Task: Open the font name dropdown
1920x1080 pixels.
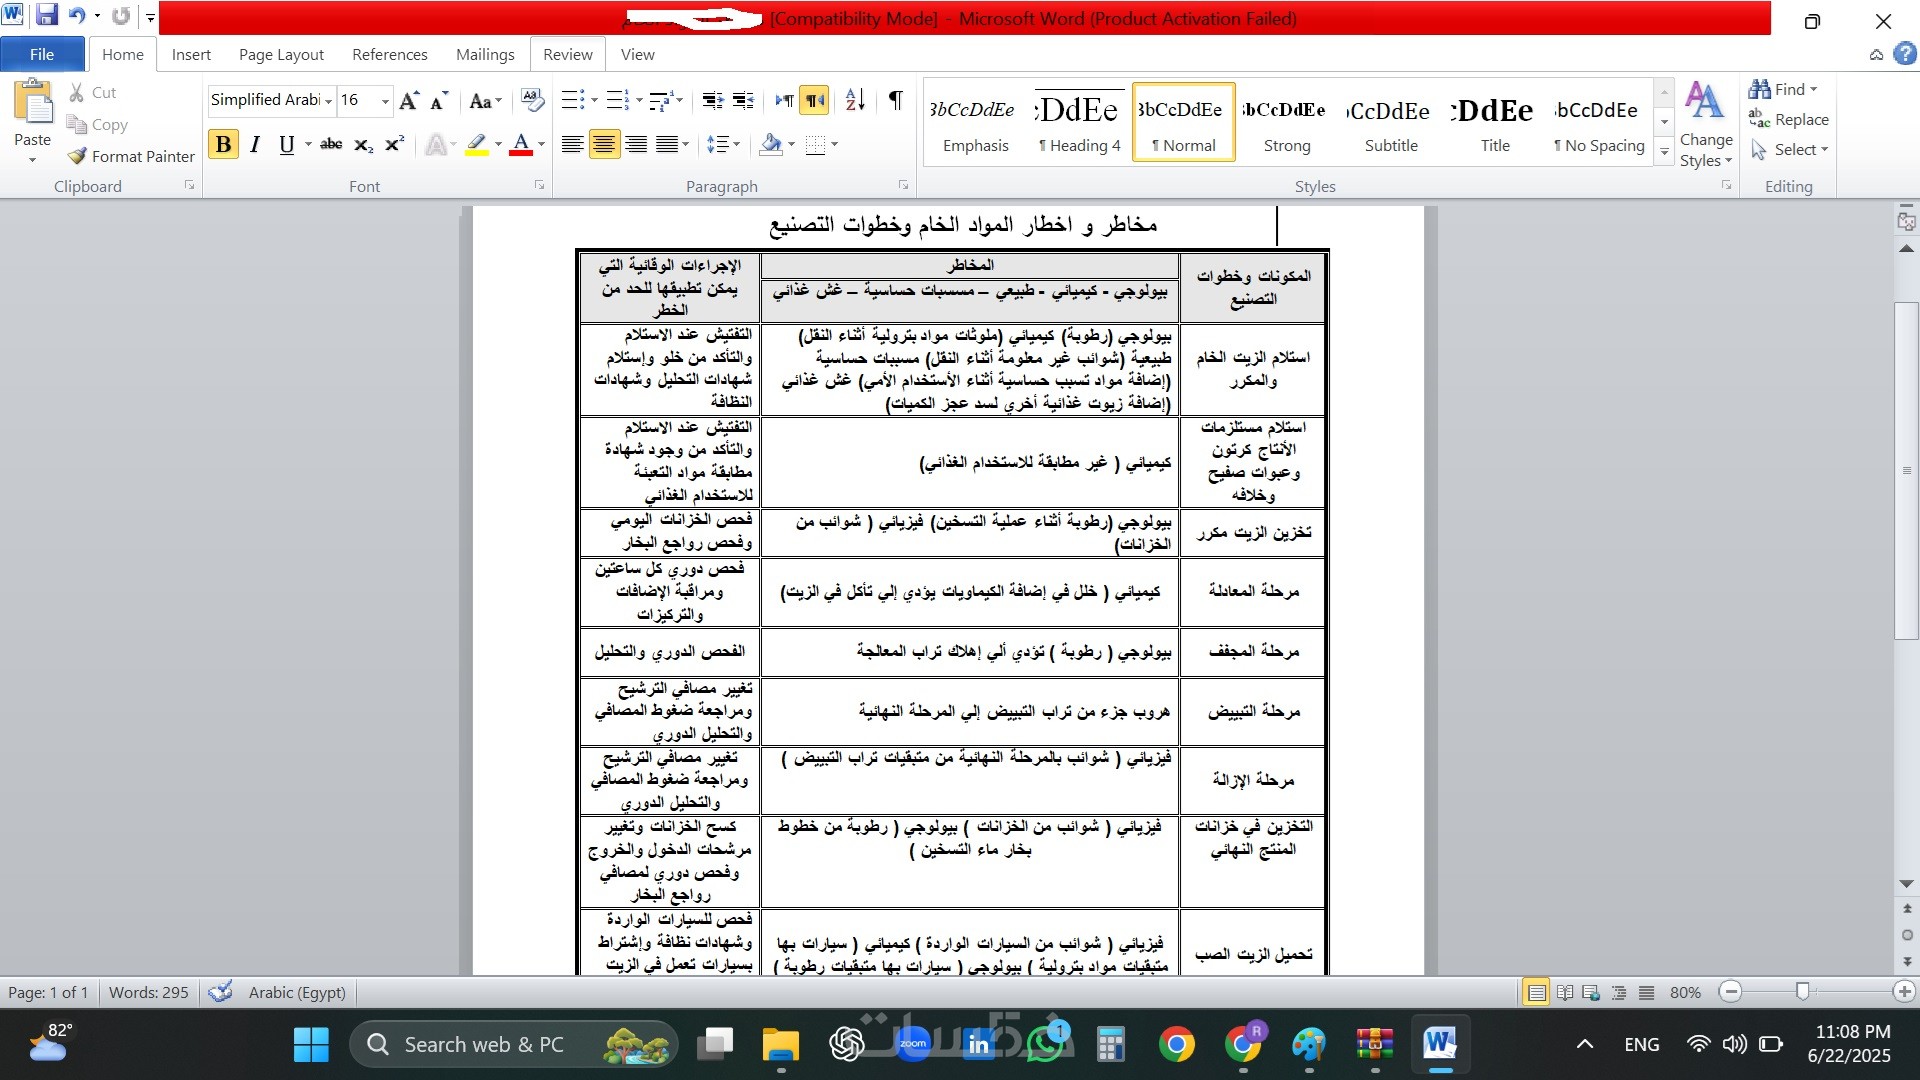Action: pyautogui.click(x=328, y=101)
